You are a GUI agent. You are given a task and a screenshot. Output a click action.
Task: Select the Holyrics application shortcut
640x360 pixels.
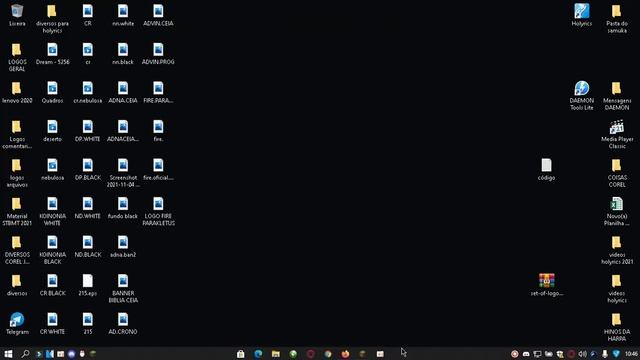point(582,16)
